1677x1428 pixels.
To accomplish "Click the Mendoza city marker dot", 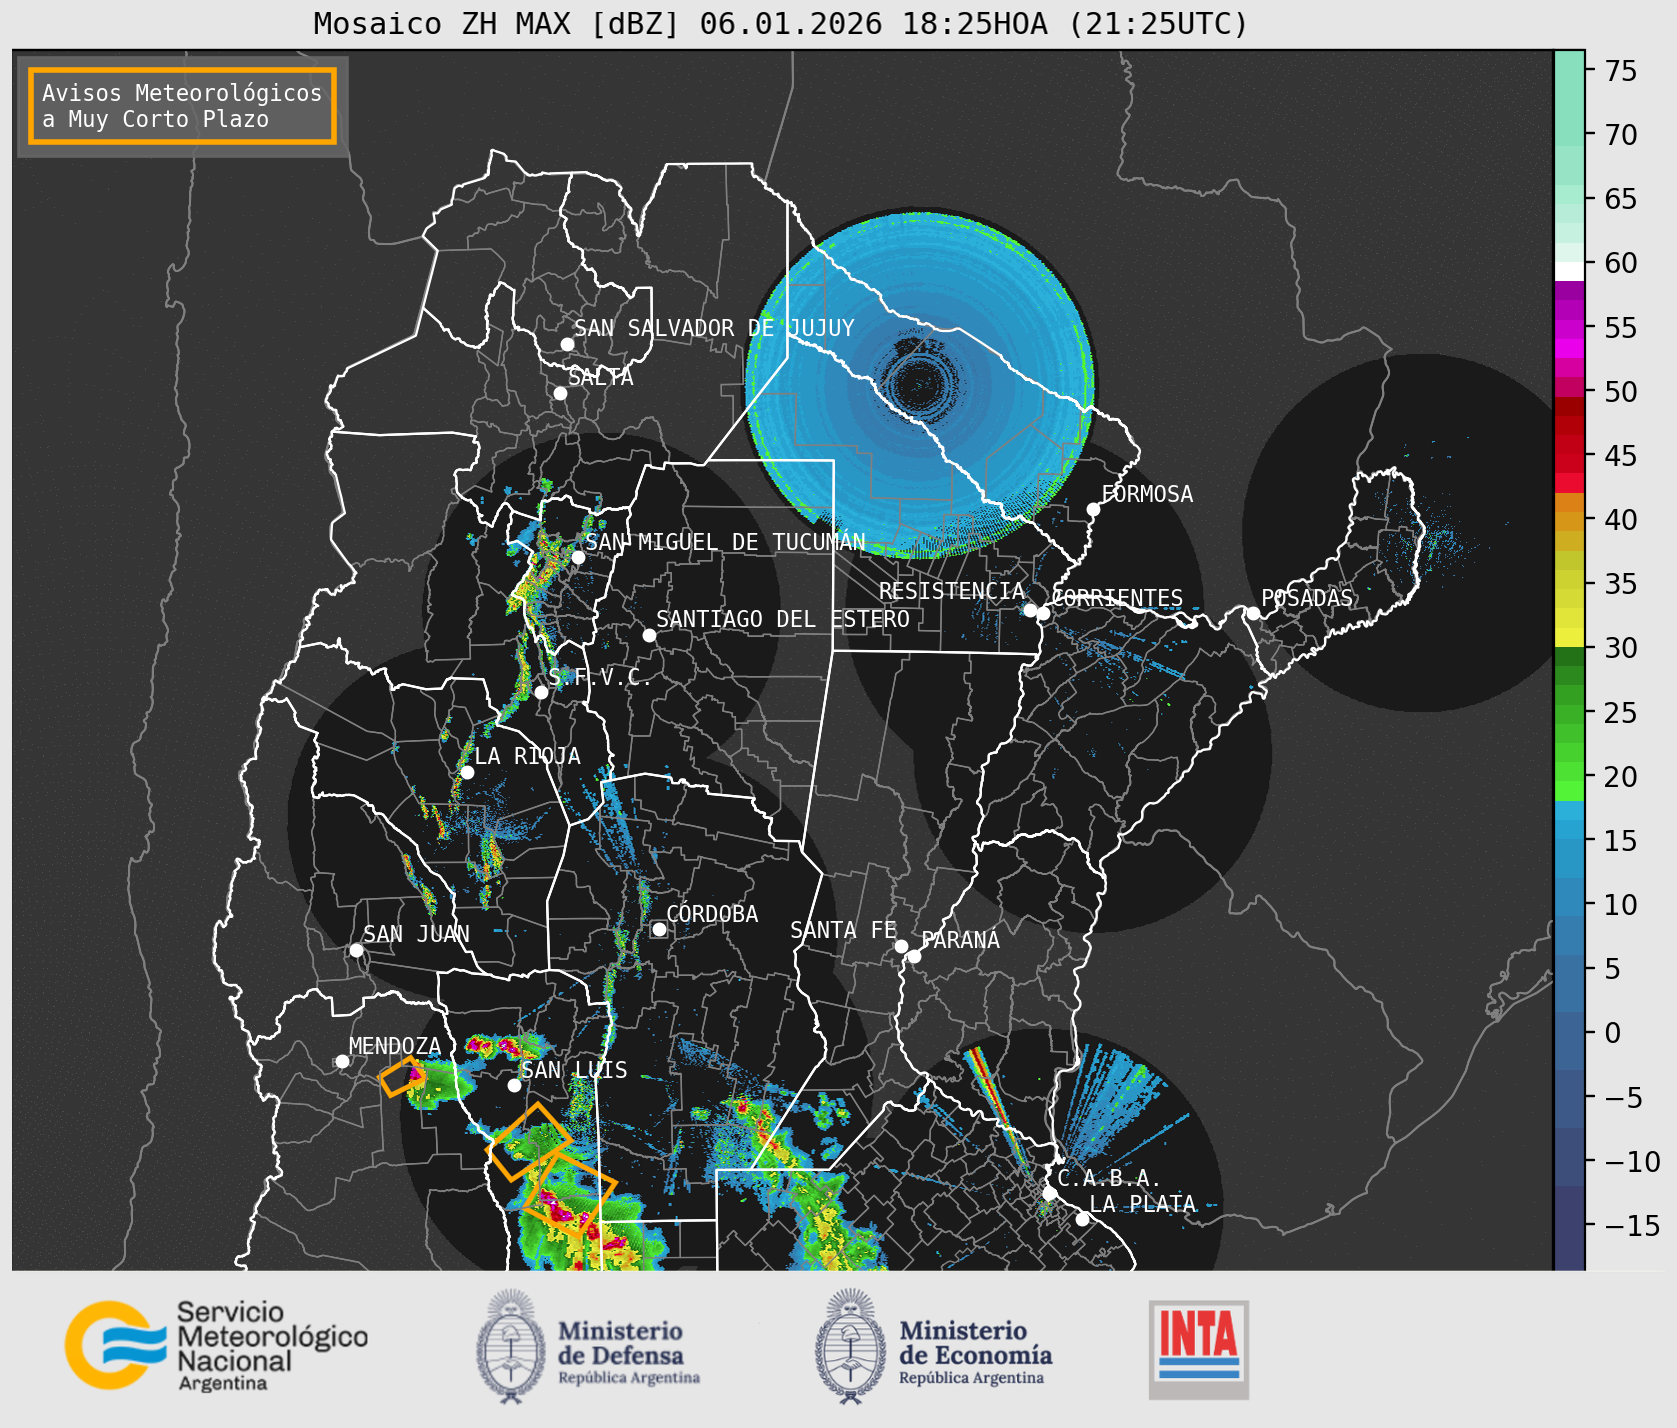I will tap(342, 1061).
